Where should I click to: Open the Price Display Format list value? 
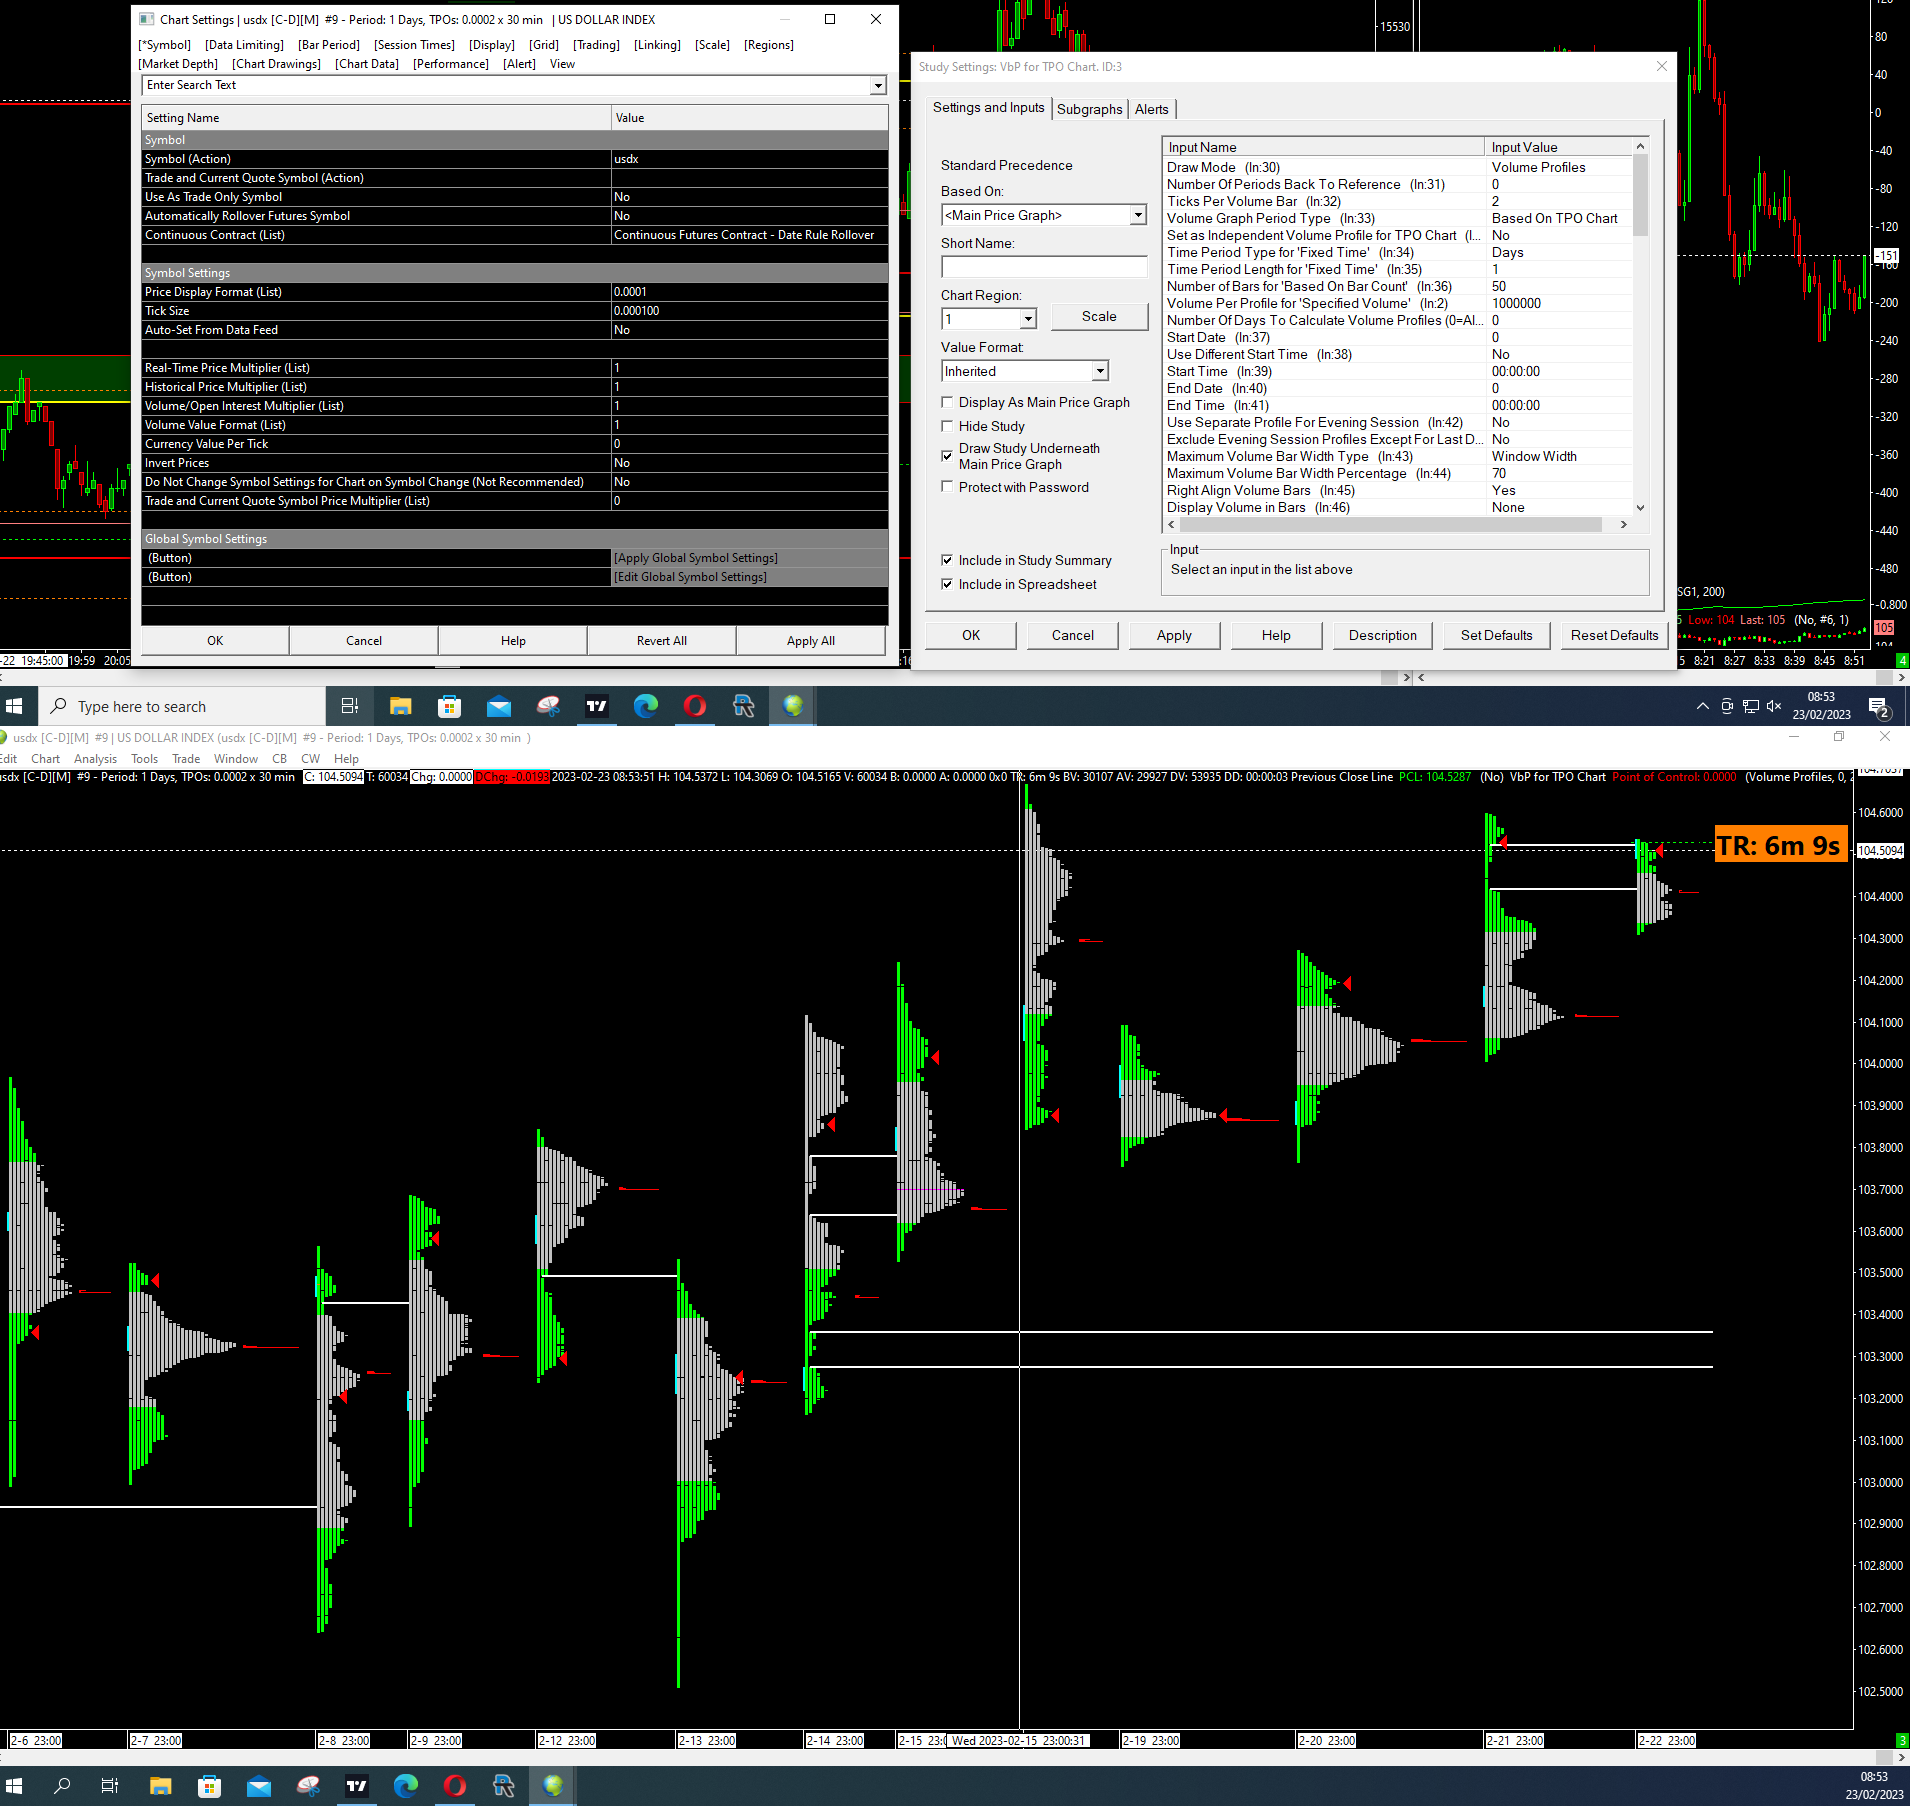point(749,292)
